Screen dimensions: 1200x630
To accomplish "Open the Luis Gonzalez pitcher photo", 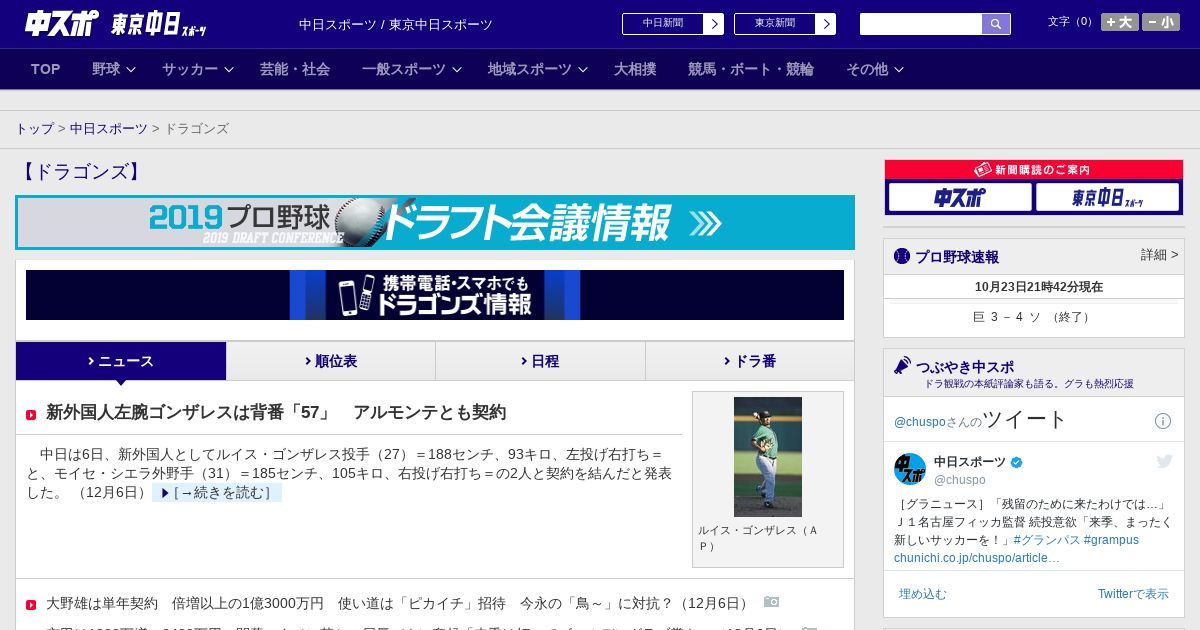I will pyautogui.click(x=768, y=456).
